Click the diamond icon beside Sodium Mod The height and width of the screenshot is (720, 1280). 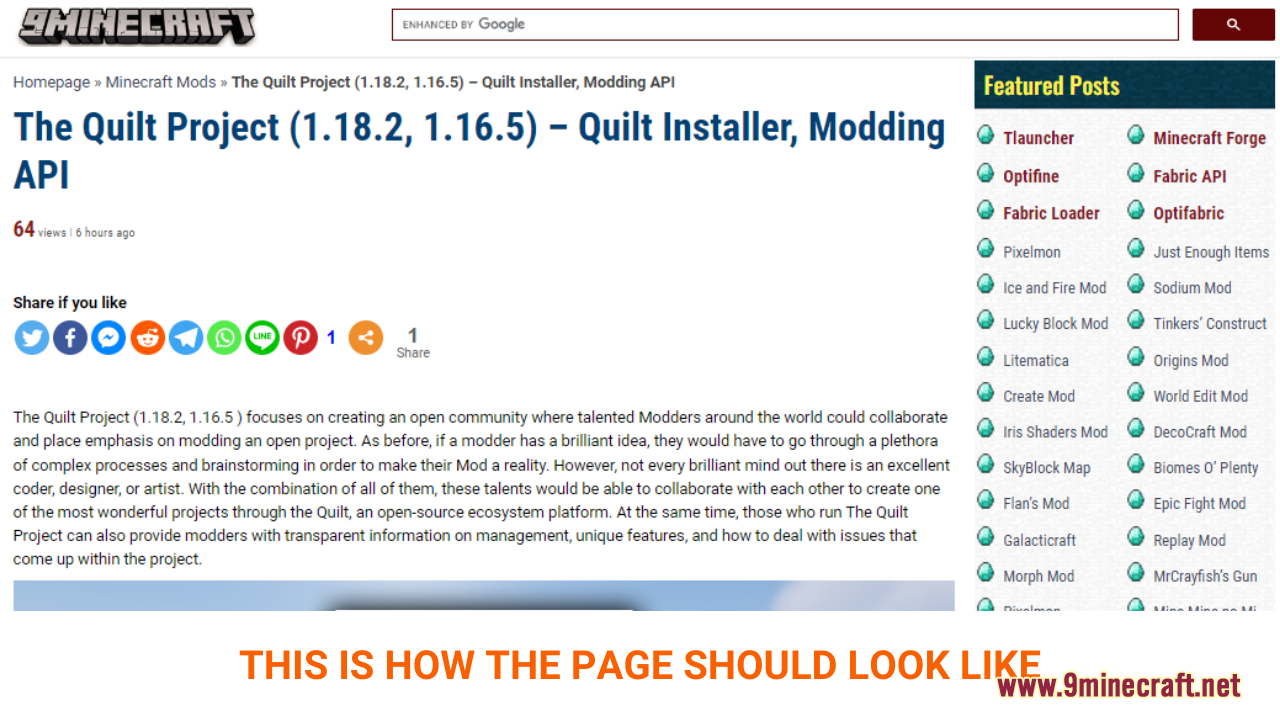(1136, 285)
